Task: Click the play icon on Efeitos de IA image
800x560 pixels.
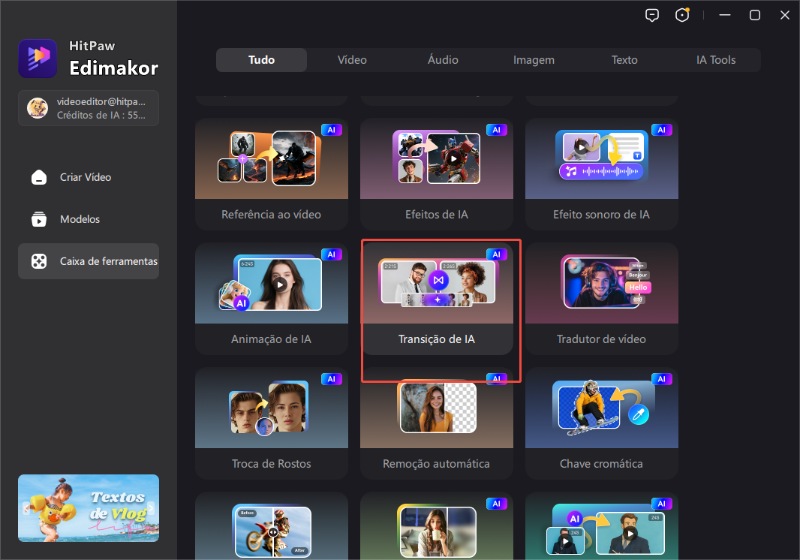Action: click(x=453, y=159)
